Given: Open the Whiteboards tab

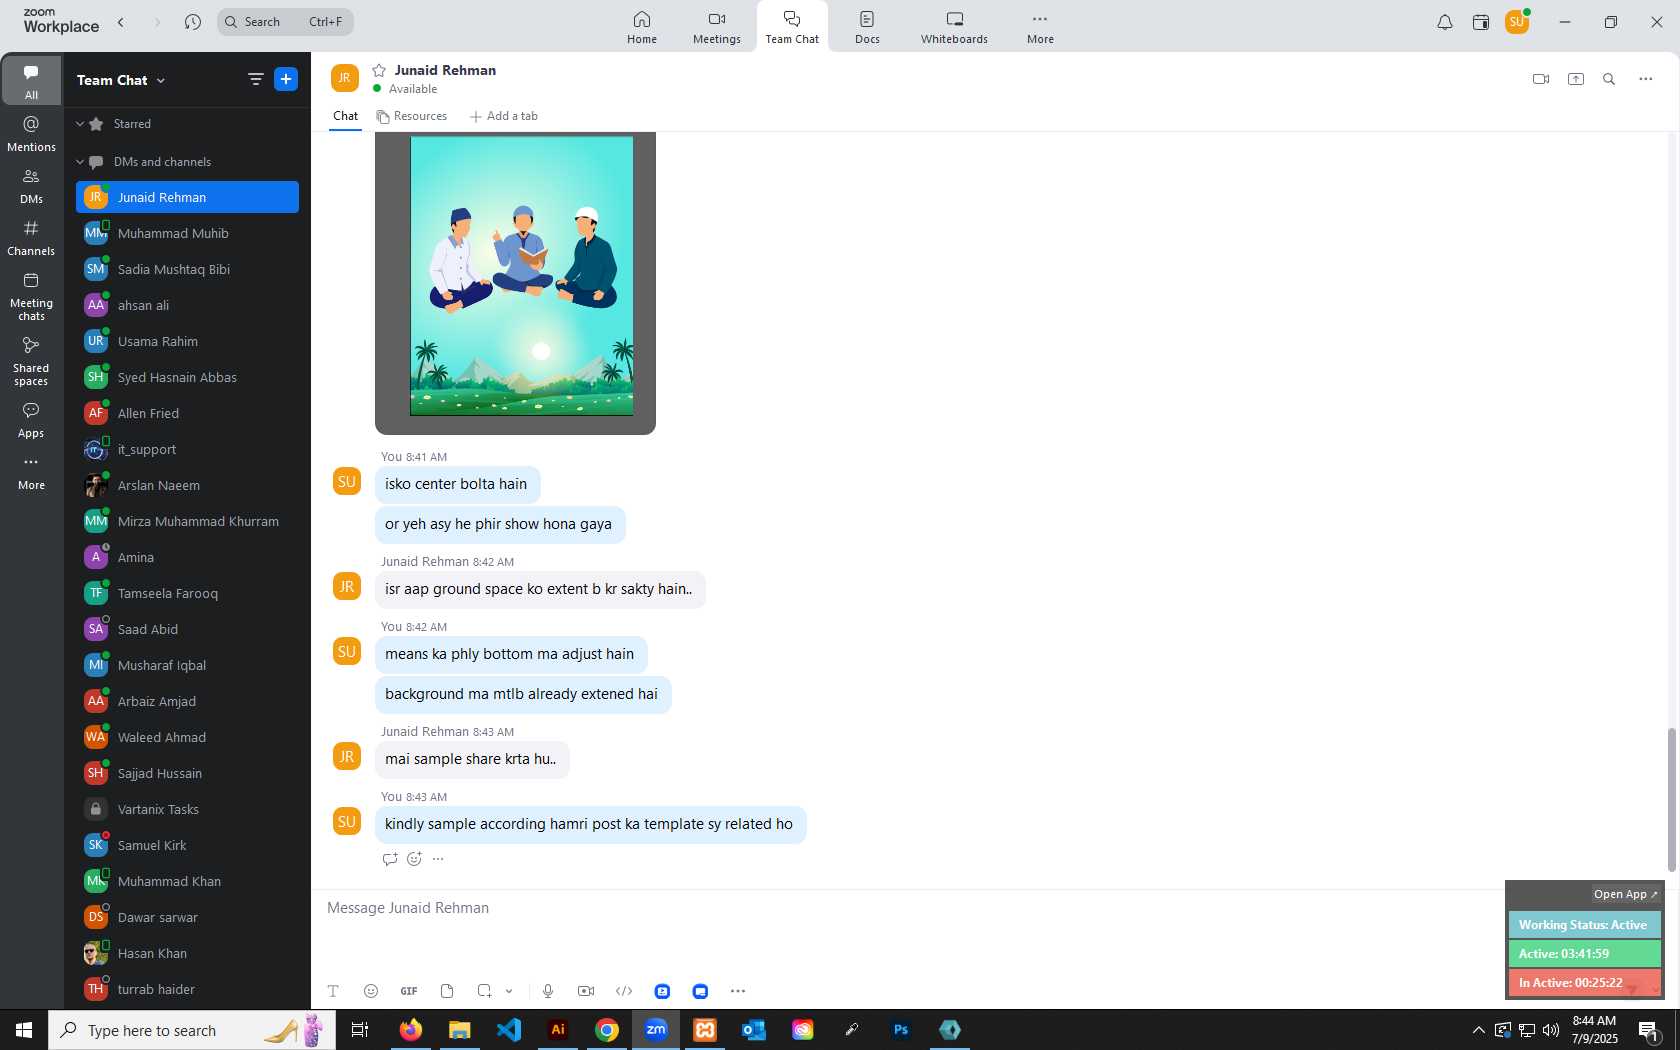Looking at the screenshot, I should point(954,27).
